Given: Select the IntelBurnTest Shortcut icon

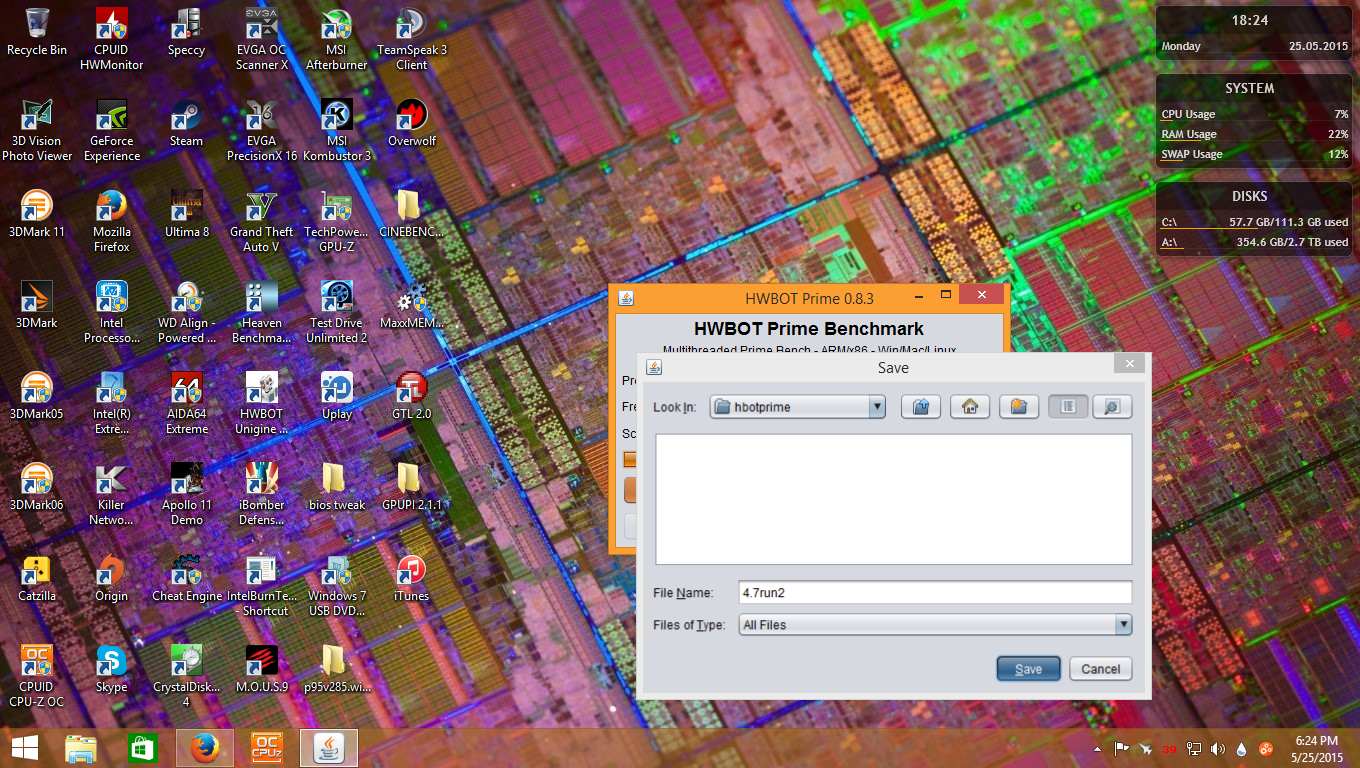Looking at the screenshot, I should point(262,585).
